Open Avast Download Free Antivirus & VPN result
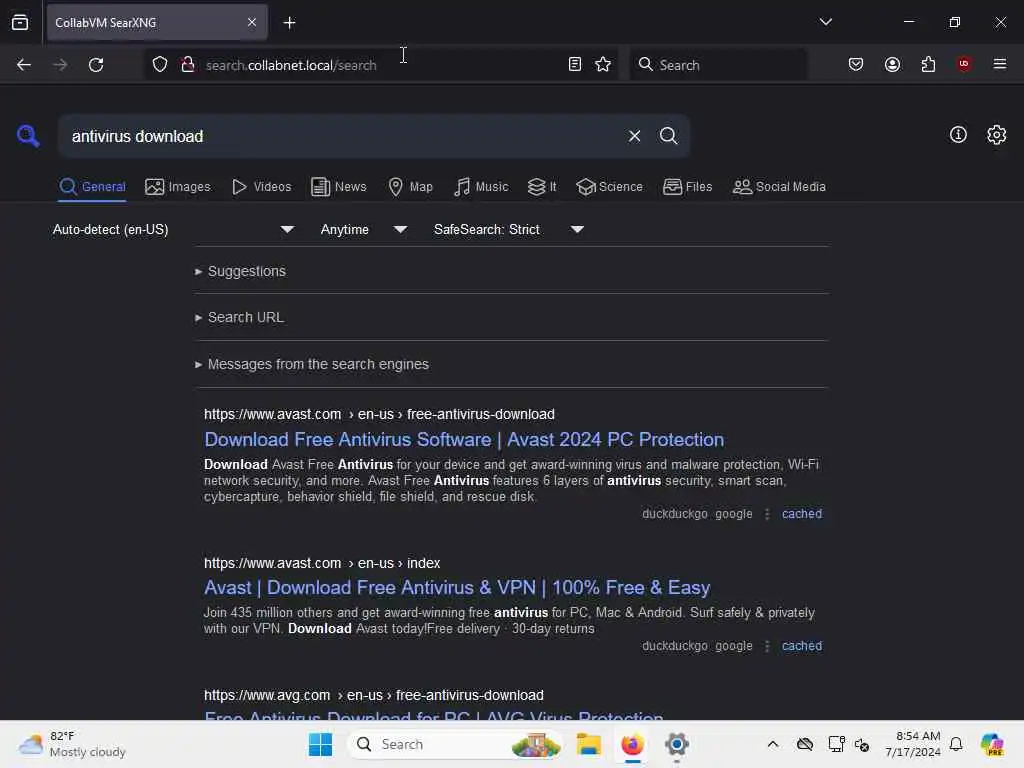Image resolution: width=1024 pixels, height=768 pixels. pos(457,588)
